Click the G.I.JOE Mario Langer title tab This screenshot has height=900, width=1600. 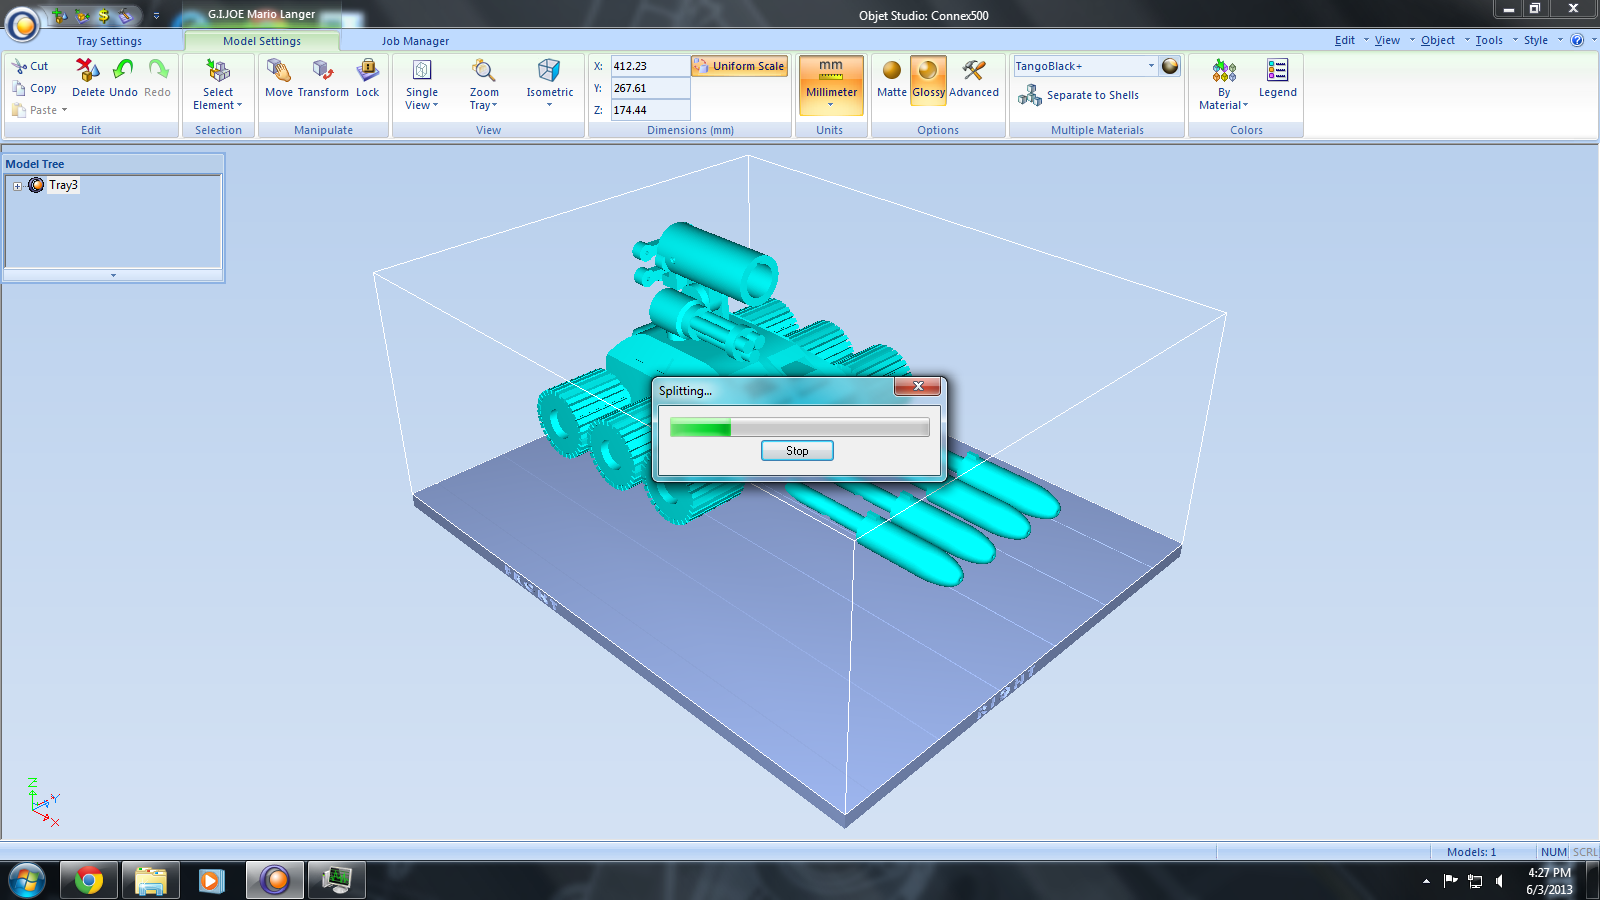click(x=261, y=14)
